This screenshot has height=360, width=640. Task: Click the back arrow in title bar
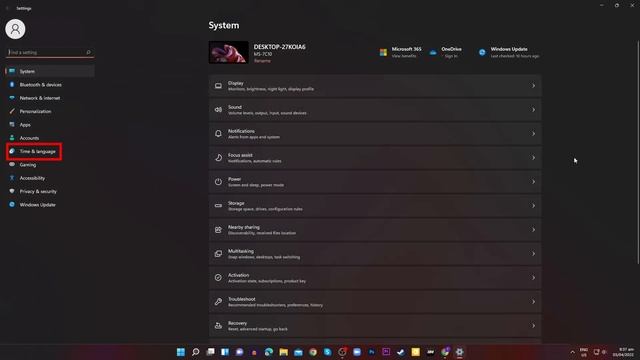[7, 8]
